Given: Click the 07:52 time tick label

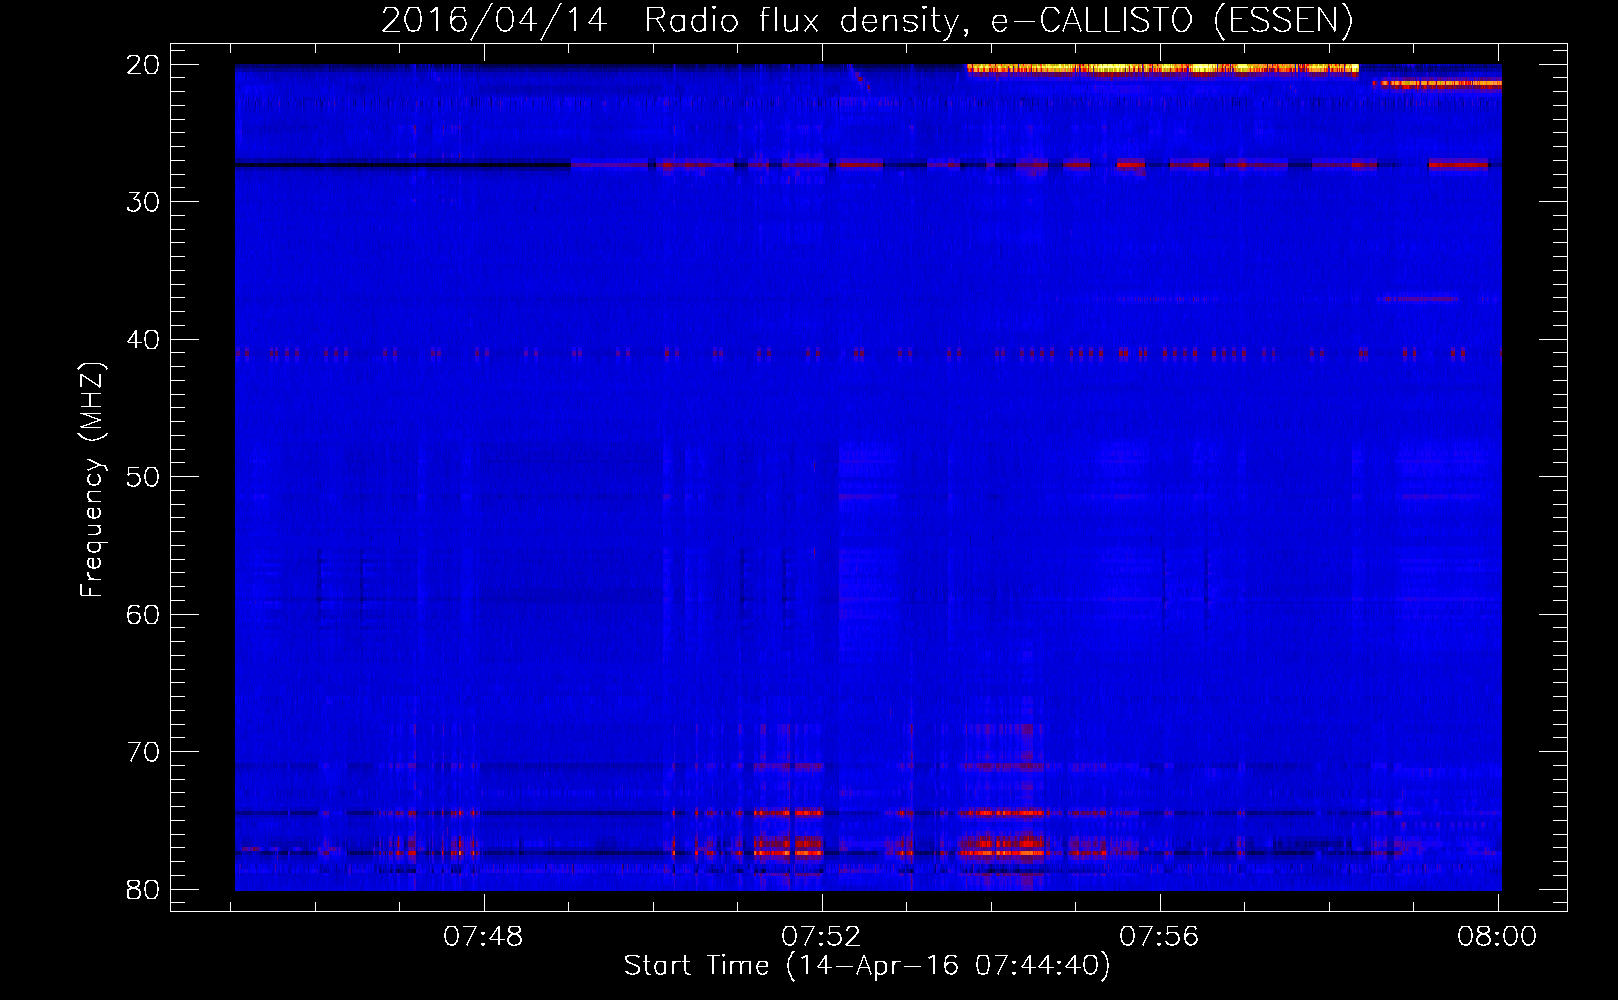Looking at the screenshot, I should pos(821,937).
